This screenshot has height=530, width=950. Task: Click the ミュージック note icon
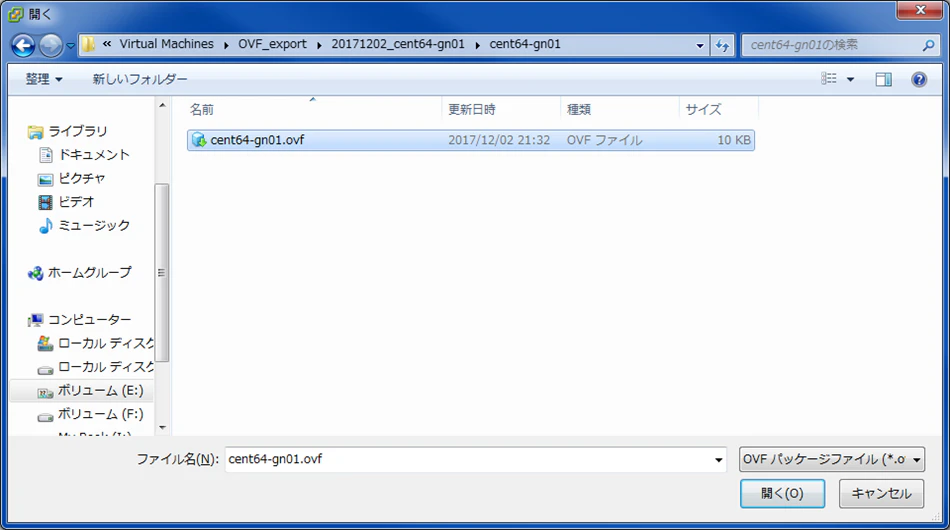(x=45, y=225)
